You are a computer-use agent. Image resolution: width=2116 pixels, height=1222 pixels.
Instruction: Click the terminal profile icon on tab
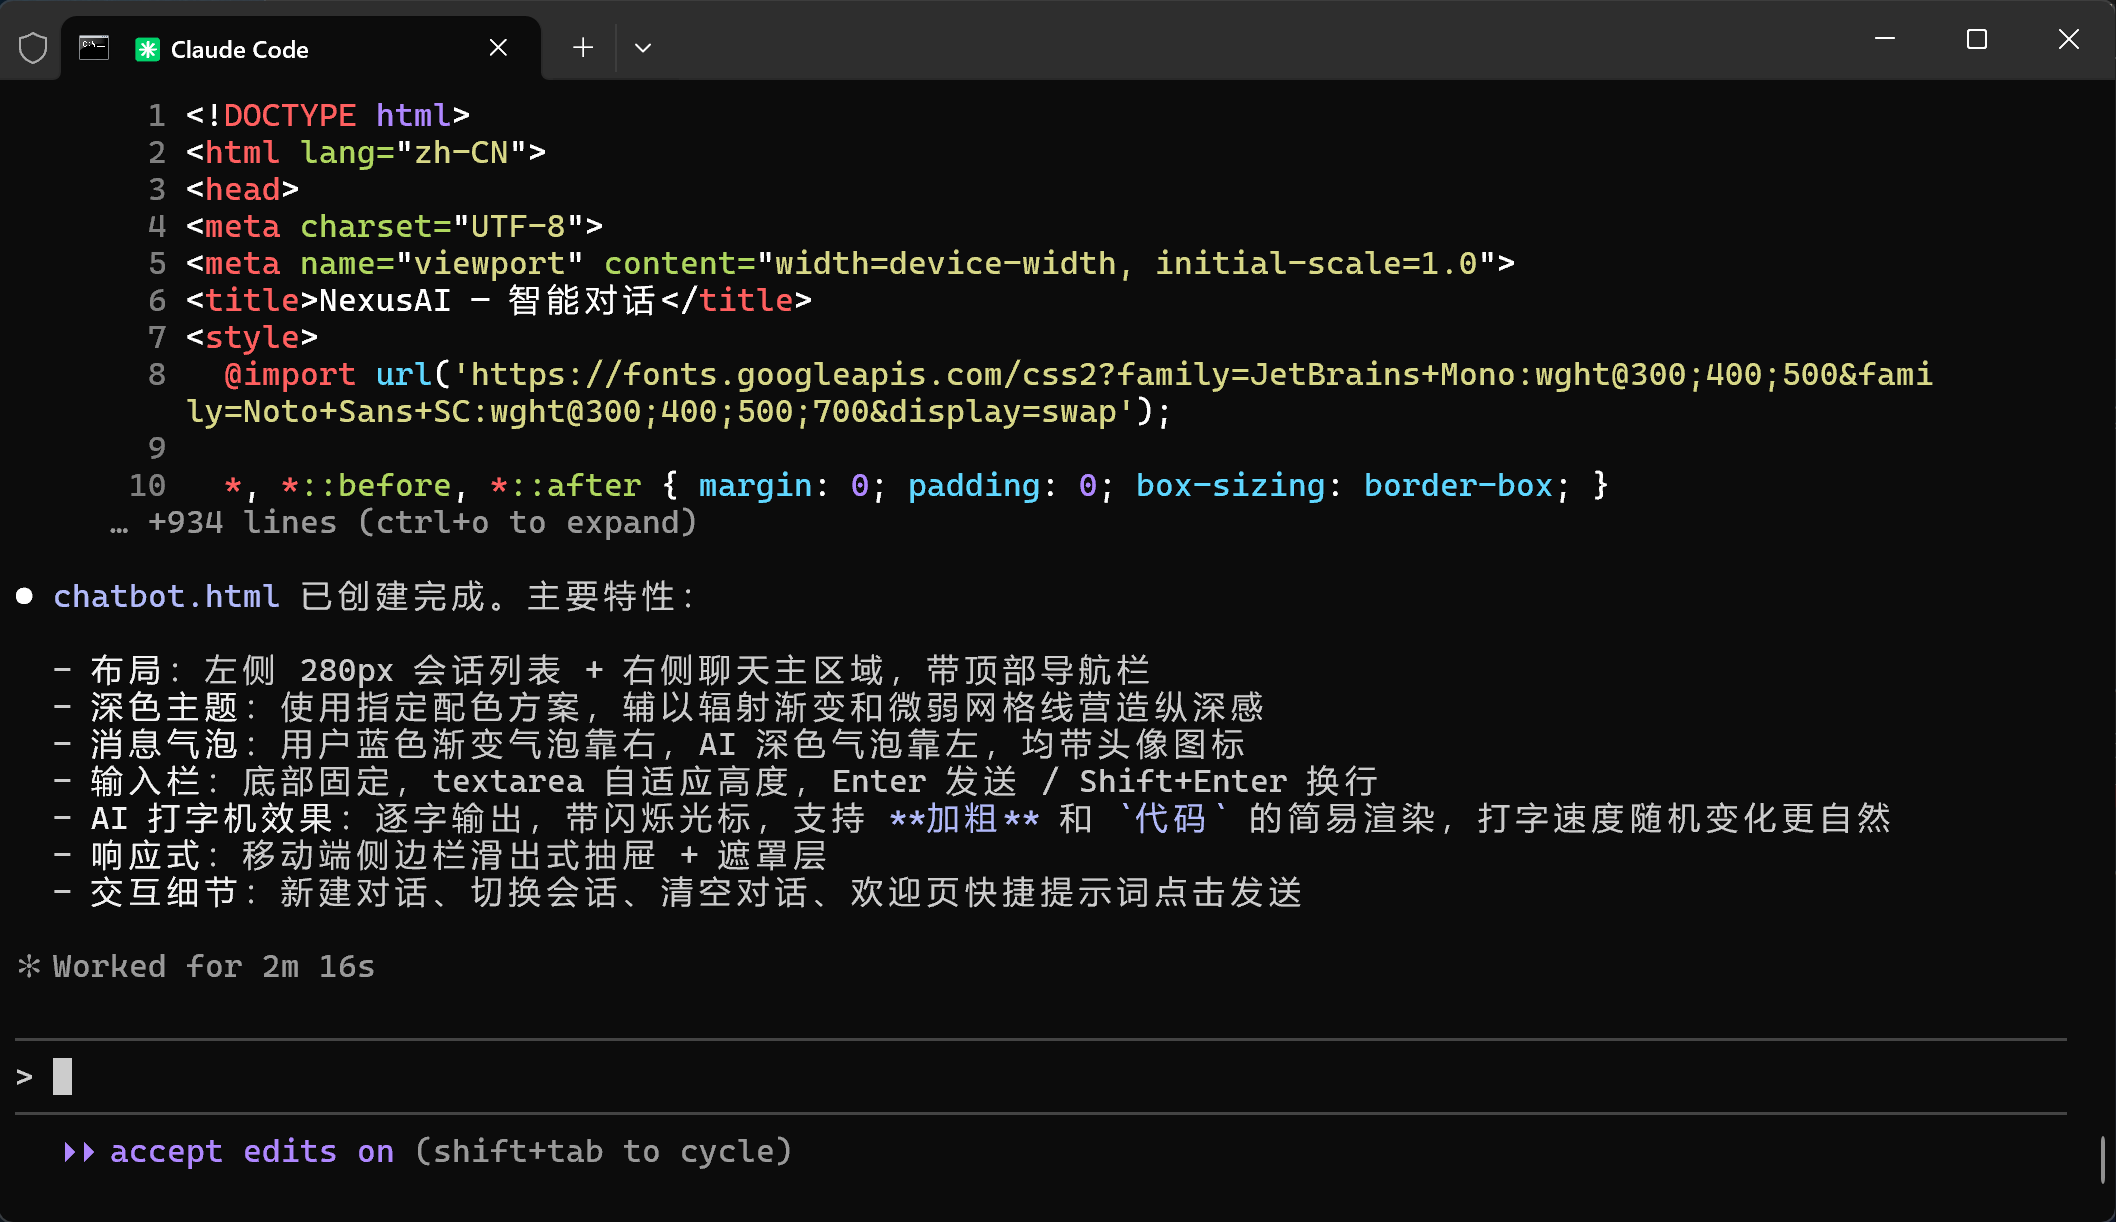click(x=94, y=48)
